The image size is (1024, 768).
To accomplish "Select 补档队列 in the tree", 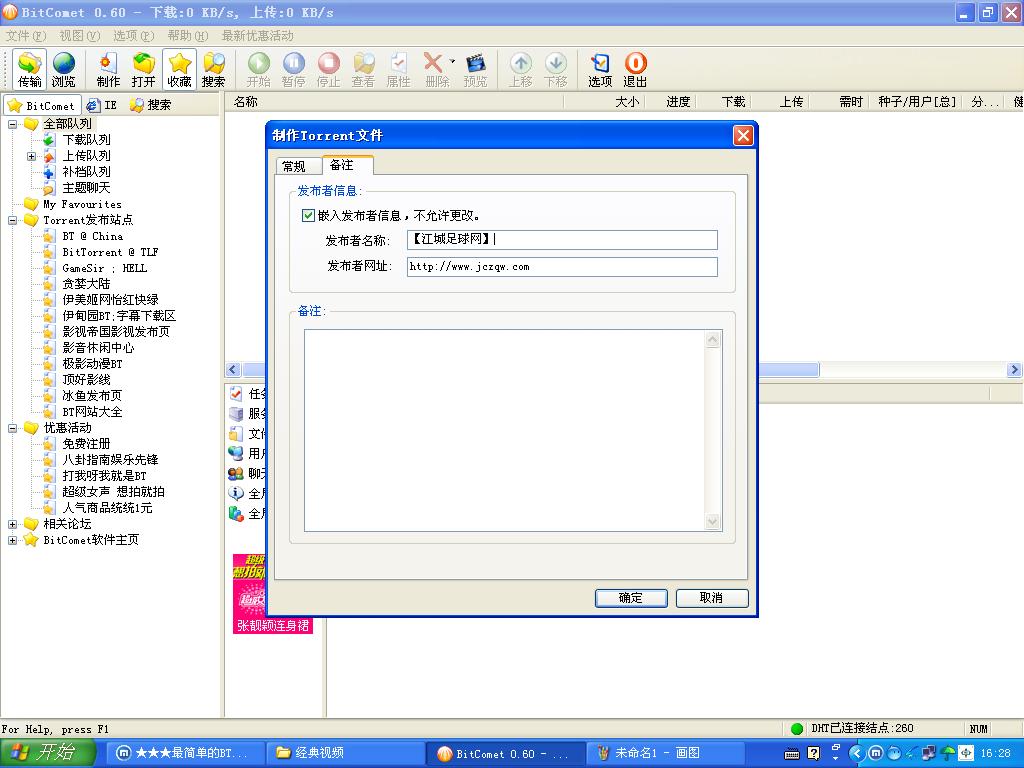I will click(x=86, y=172).
